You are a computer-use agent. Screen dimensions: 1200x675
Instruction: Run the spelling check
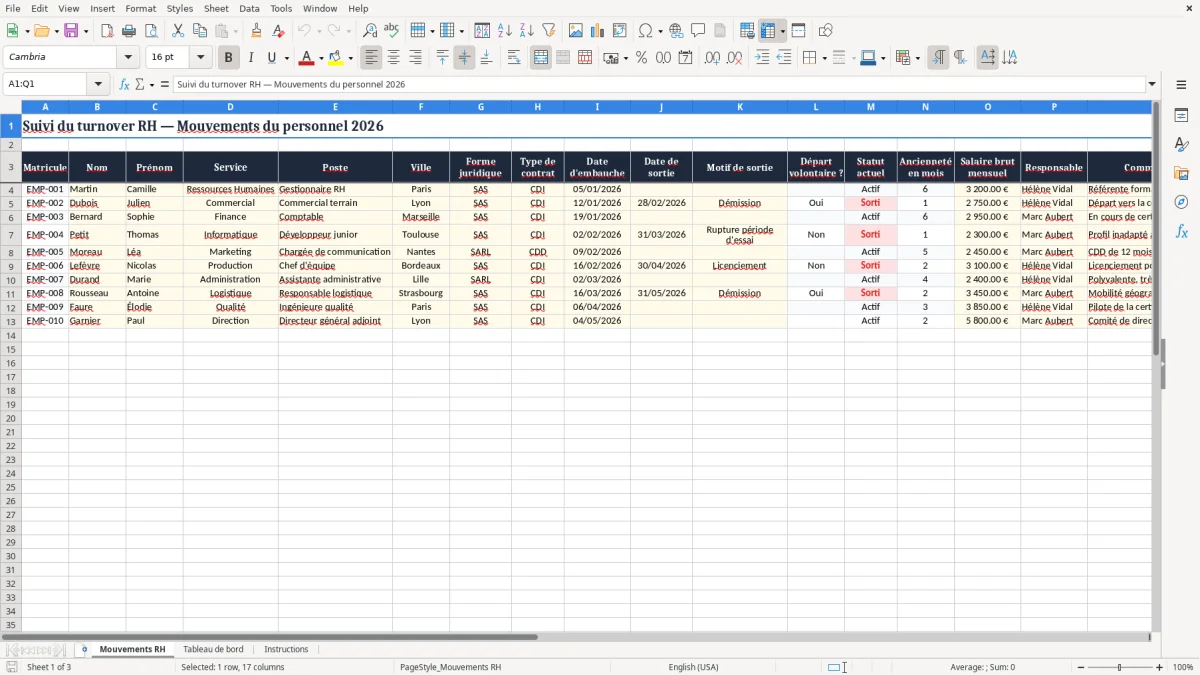click(391, 31)
